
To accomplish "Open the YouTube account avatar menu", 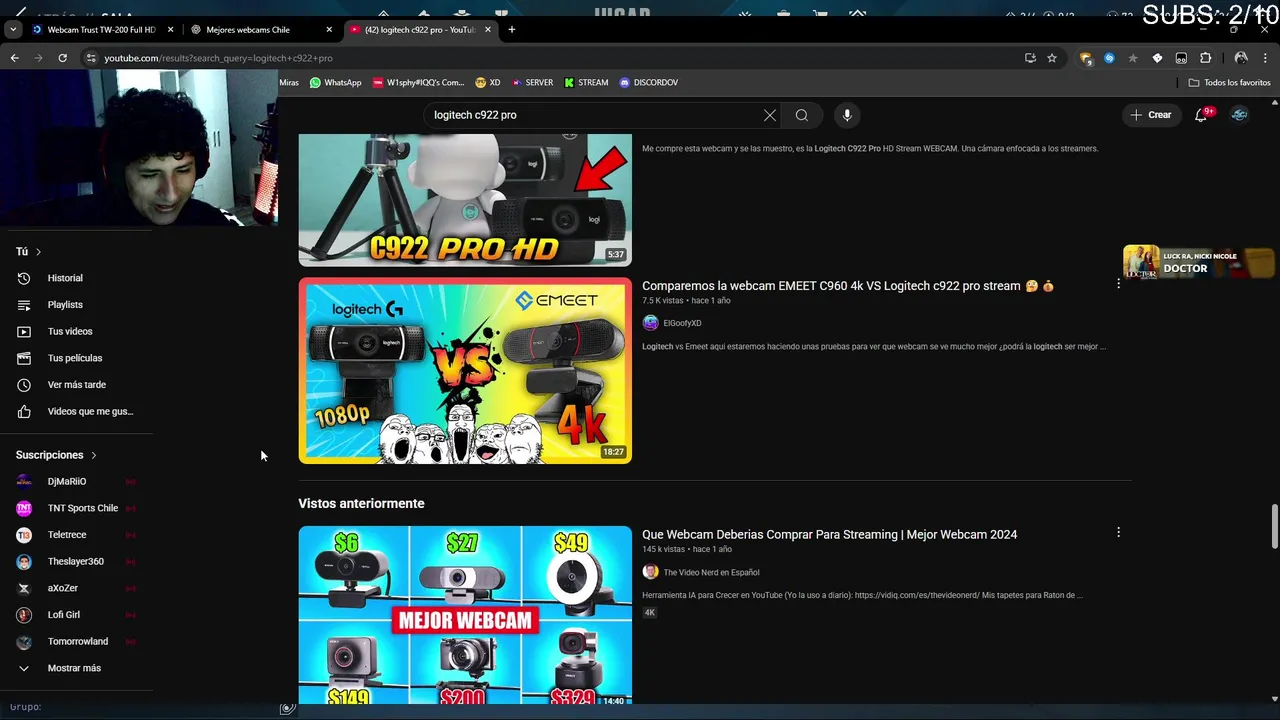I will 1240,115.
